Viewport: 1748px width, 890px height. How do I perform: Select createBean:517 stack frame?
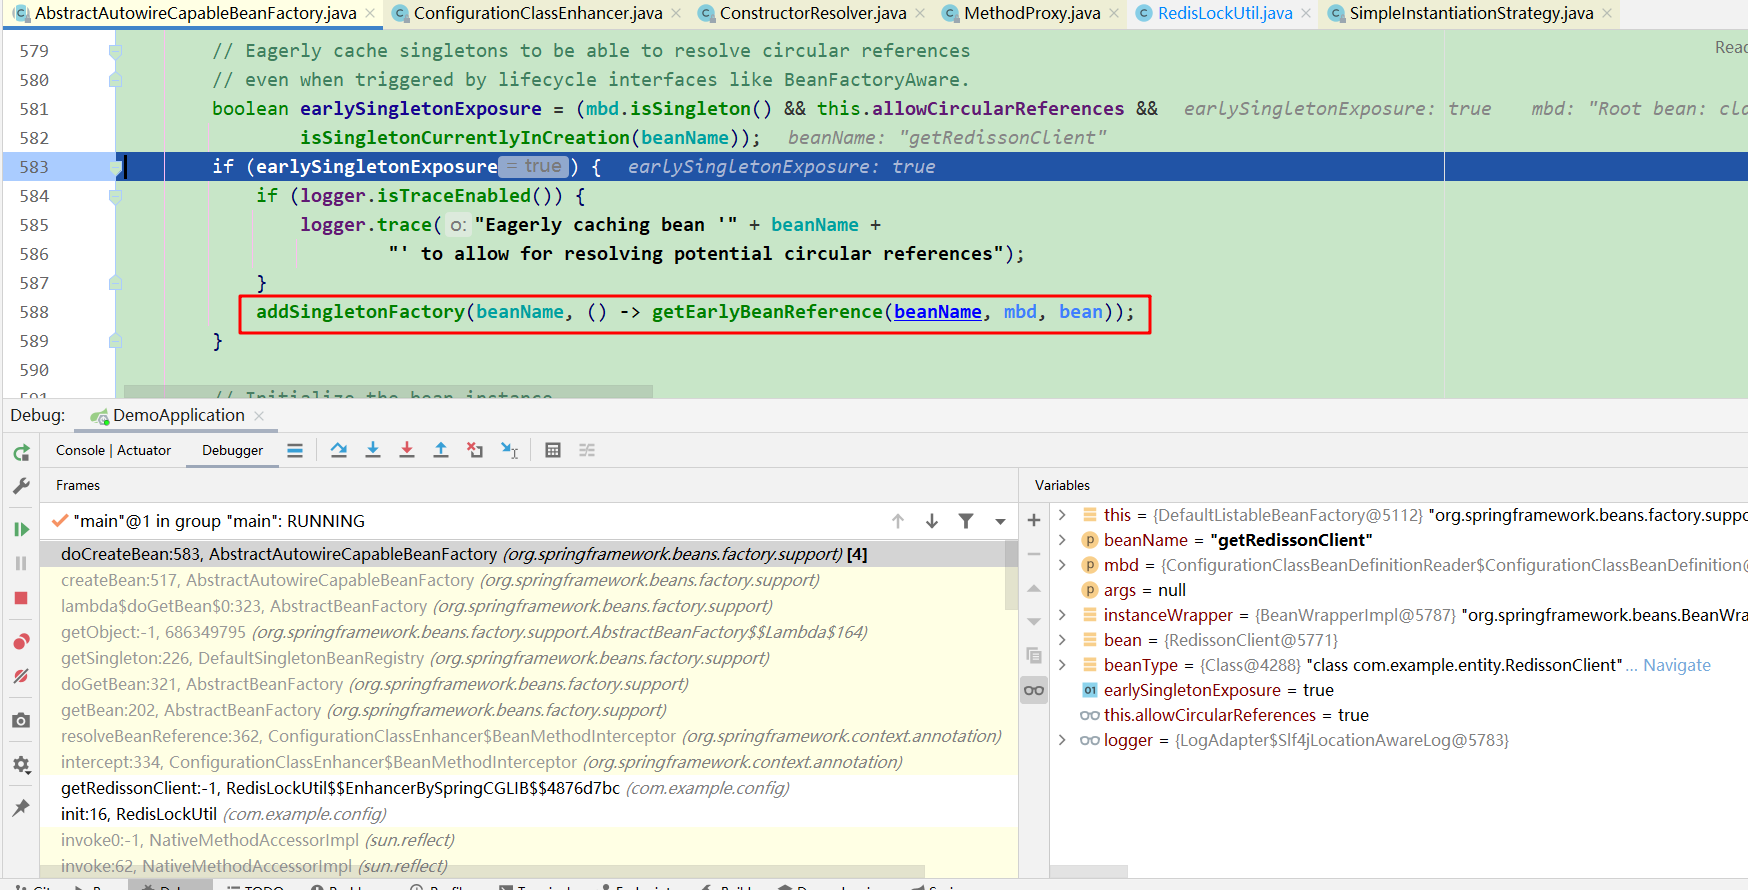coord(528,580)
